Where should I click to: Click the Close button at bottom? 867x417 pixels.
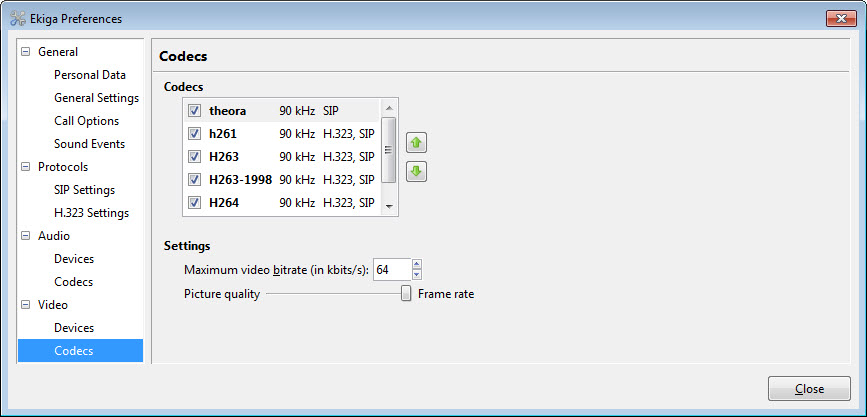[x=809, y=389]
